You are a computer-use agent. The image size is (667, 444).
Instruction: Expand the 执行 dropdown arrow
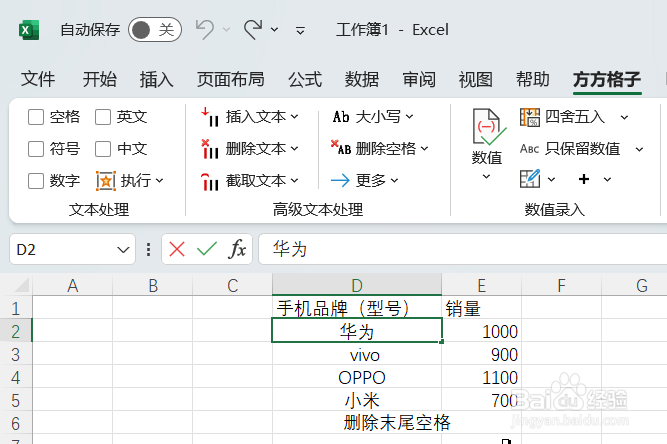click(x=160, y=181)
